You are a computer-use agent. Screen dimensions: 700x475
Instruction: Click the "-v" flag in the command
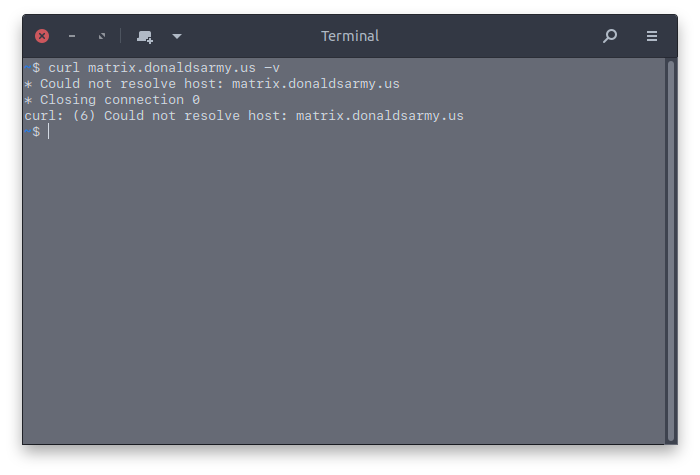[x=272, y=68]
